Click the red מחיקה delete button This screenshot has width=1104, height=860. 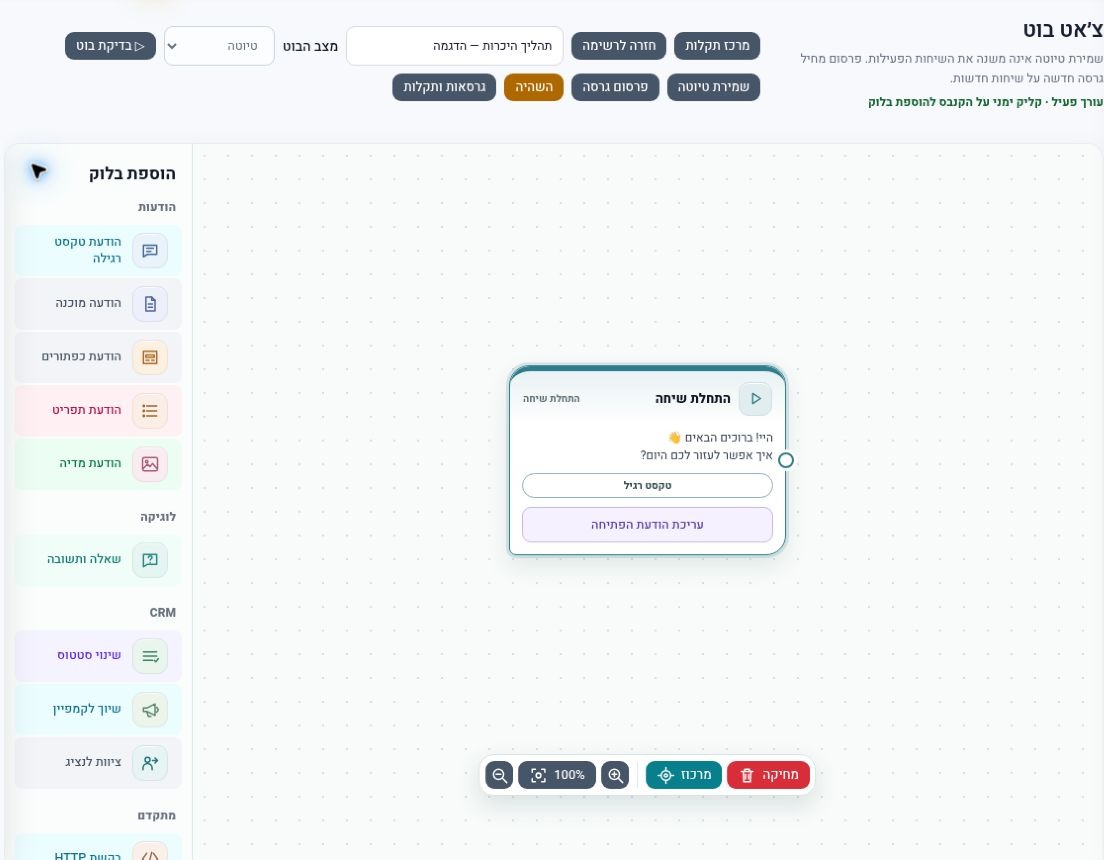(x=768, y=775)
